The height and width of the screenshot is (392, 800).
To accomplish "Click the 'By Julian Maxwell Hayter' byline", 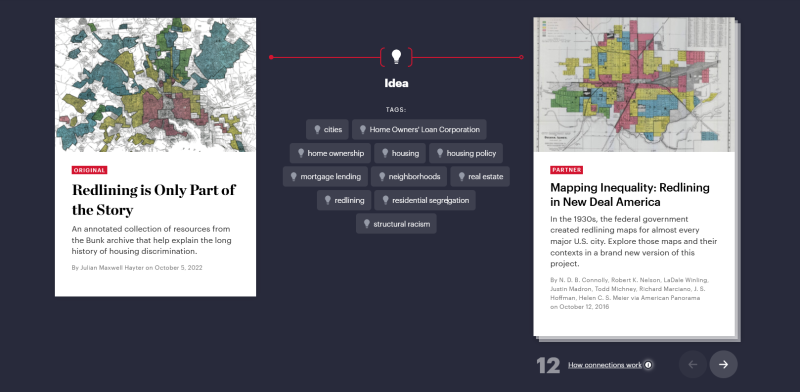I will pyautogui.click(x=137, y=267).
